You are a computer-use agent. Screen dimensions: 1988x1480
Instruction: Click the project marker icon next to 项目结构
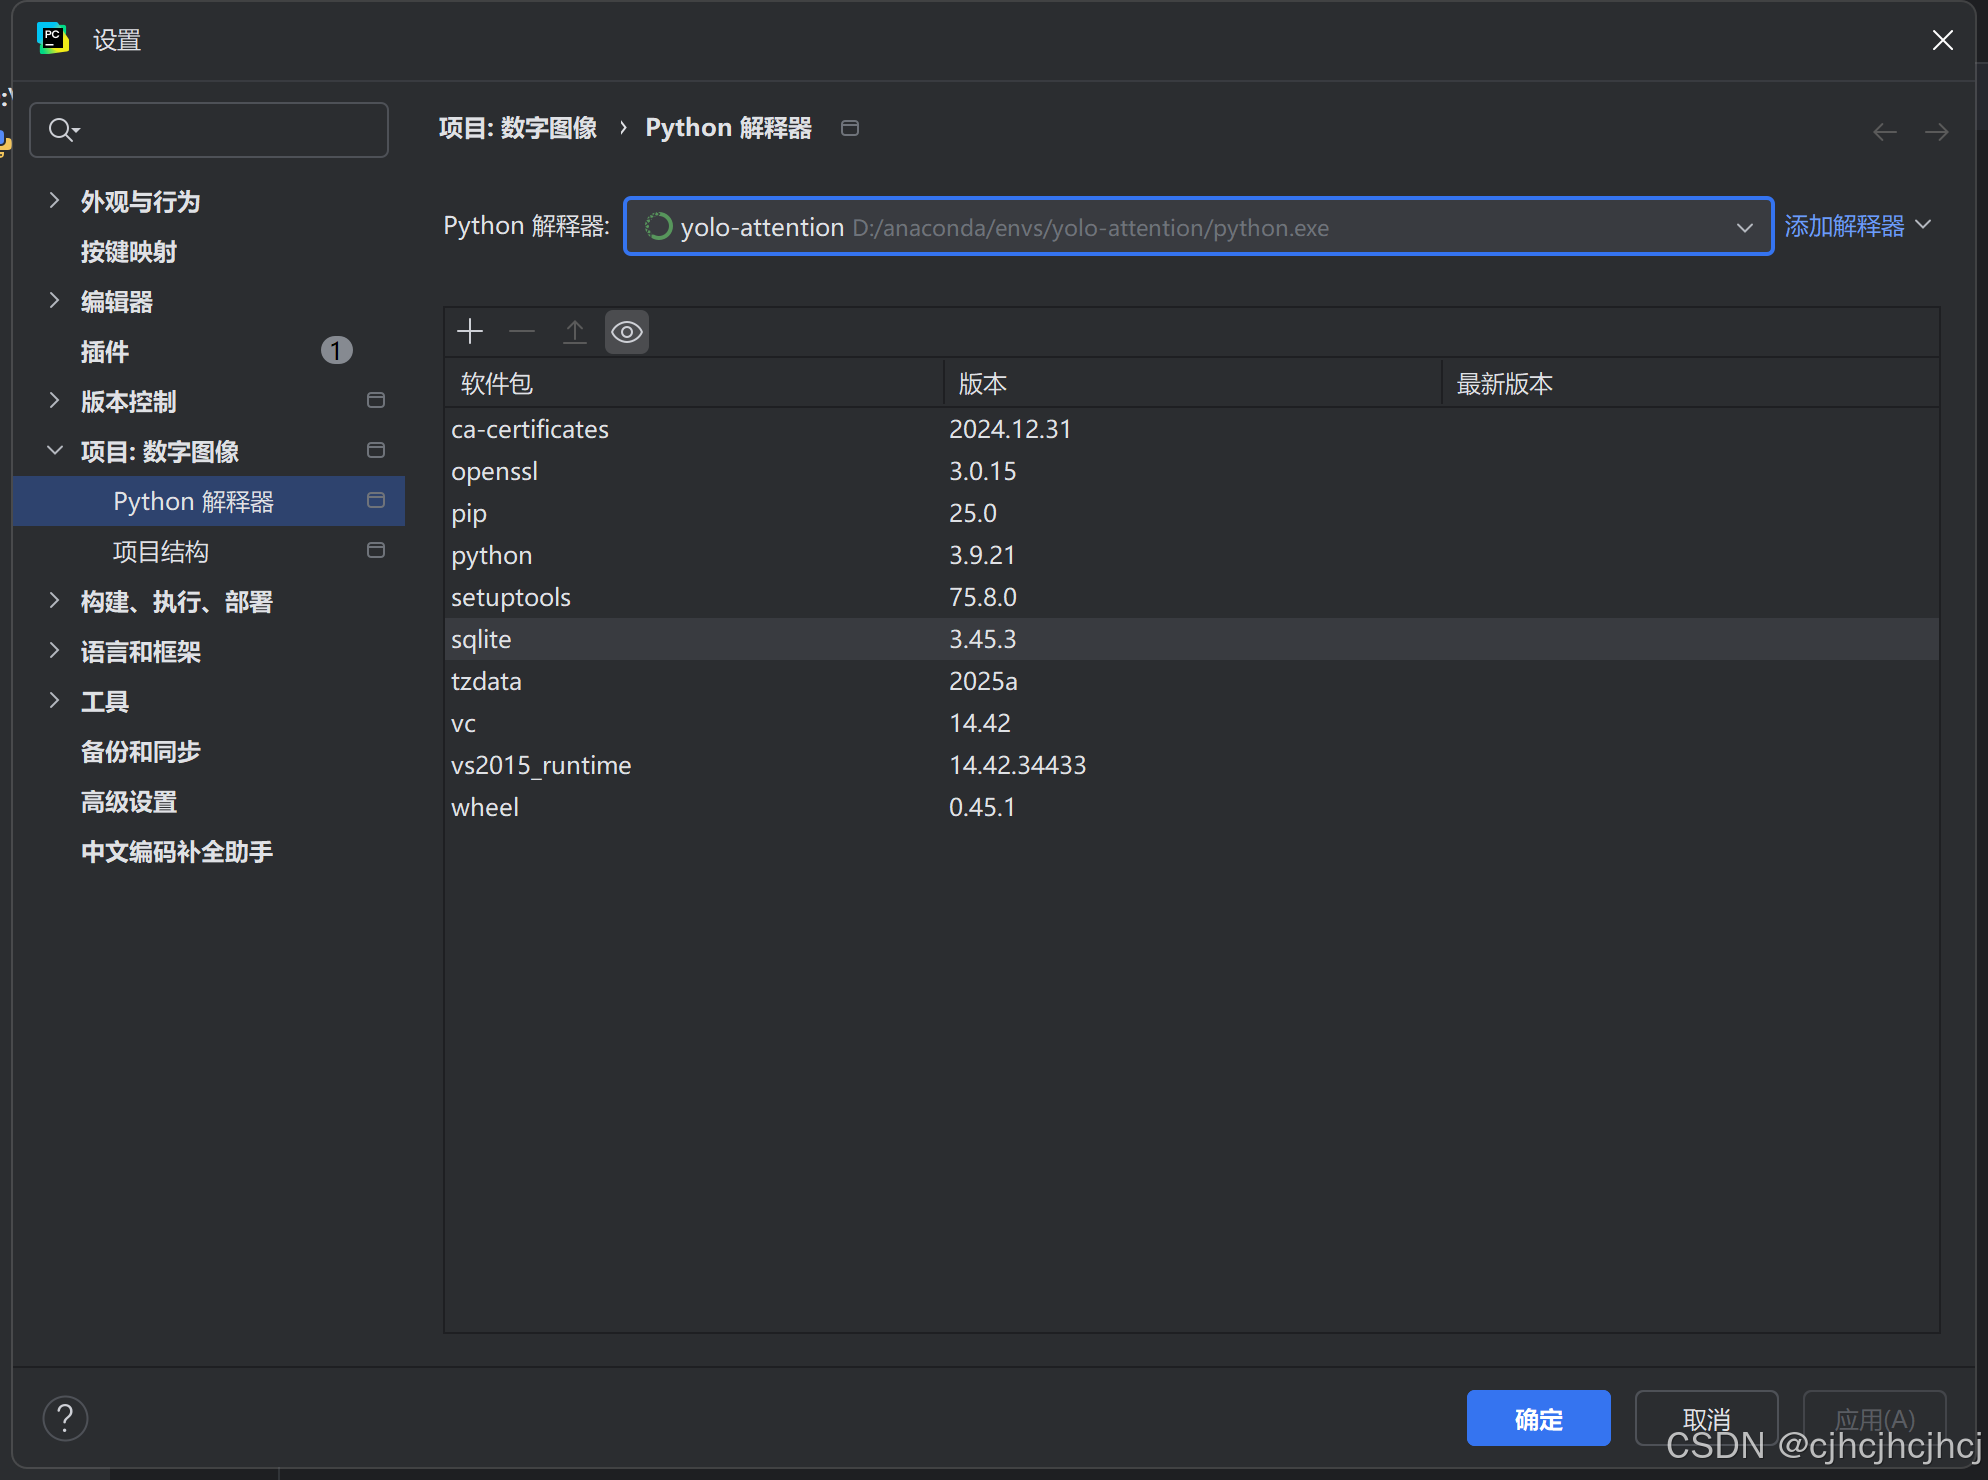[x=376, y=551]
